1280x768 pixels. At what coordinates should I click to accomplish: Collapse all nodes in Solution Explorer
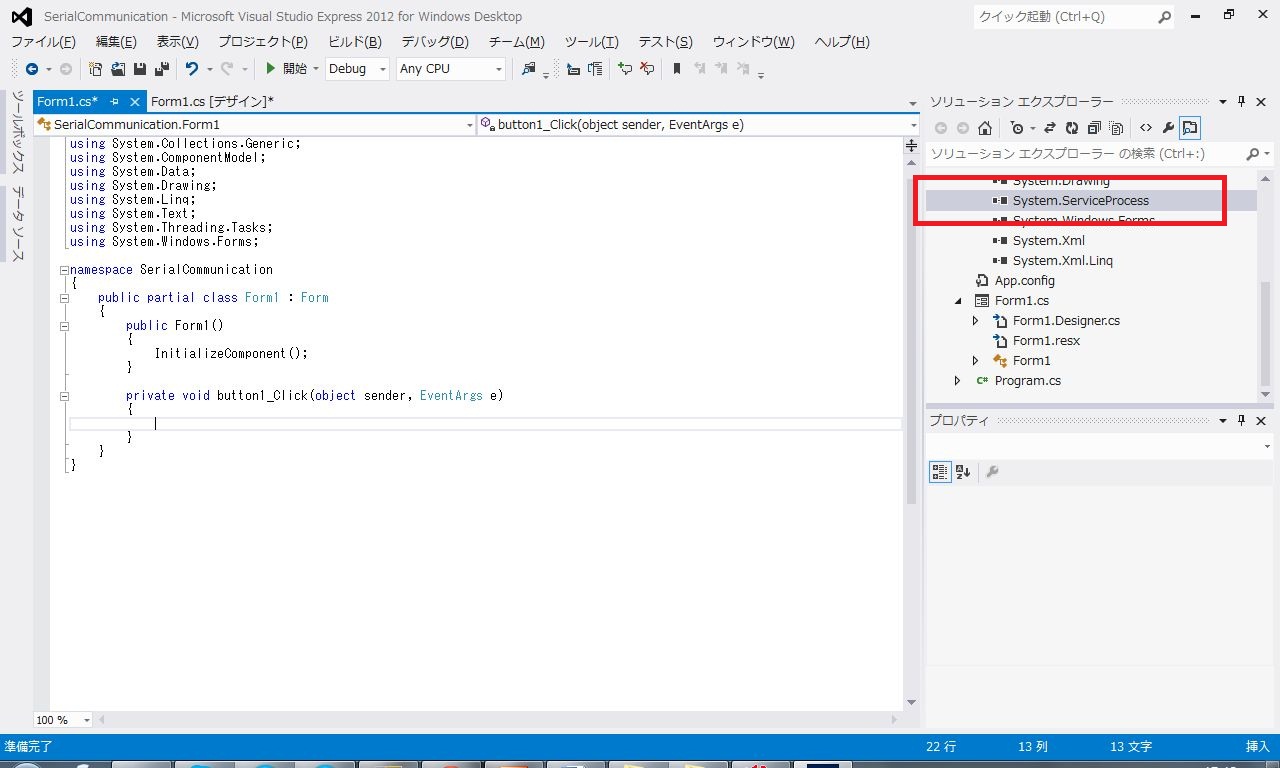pyautogui.click(x=1094, y=128)
